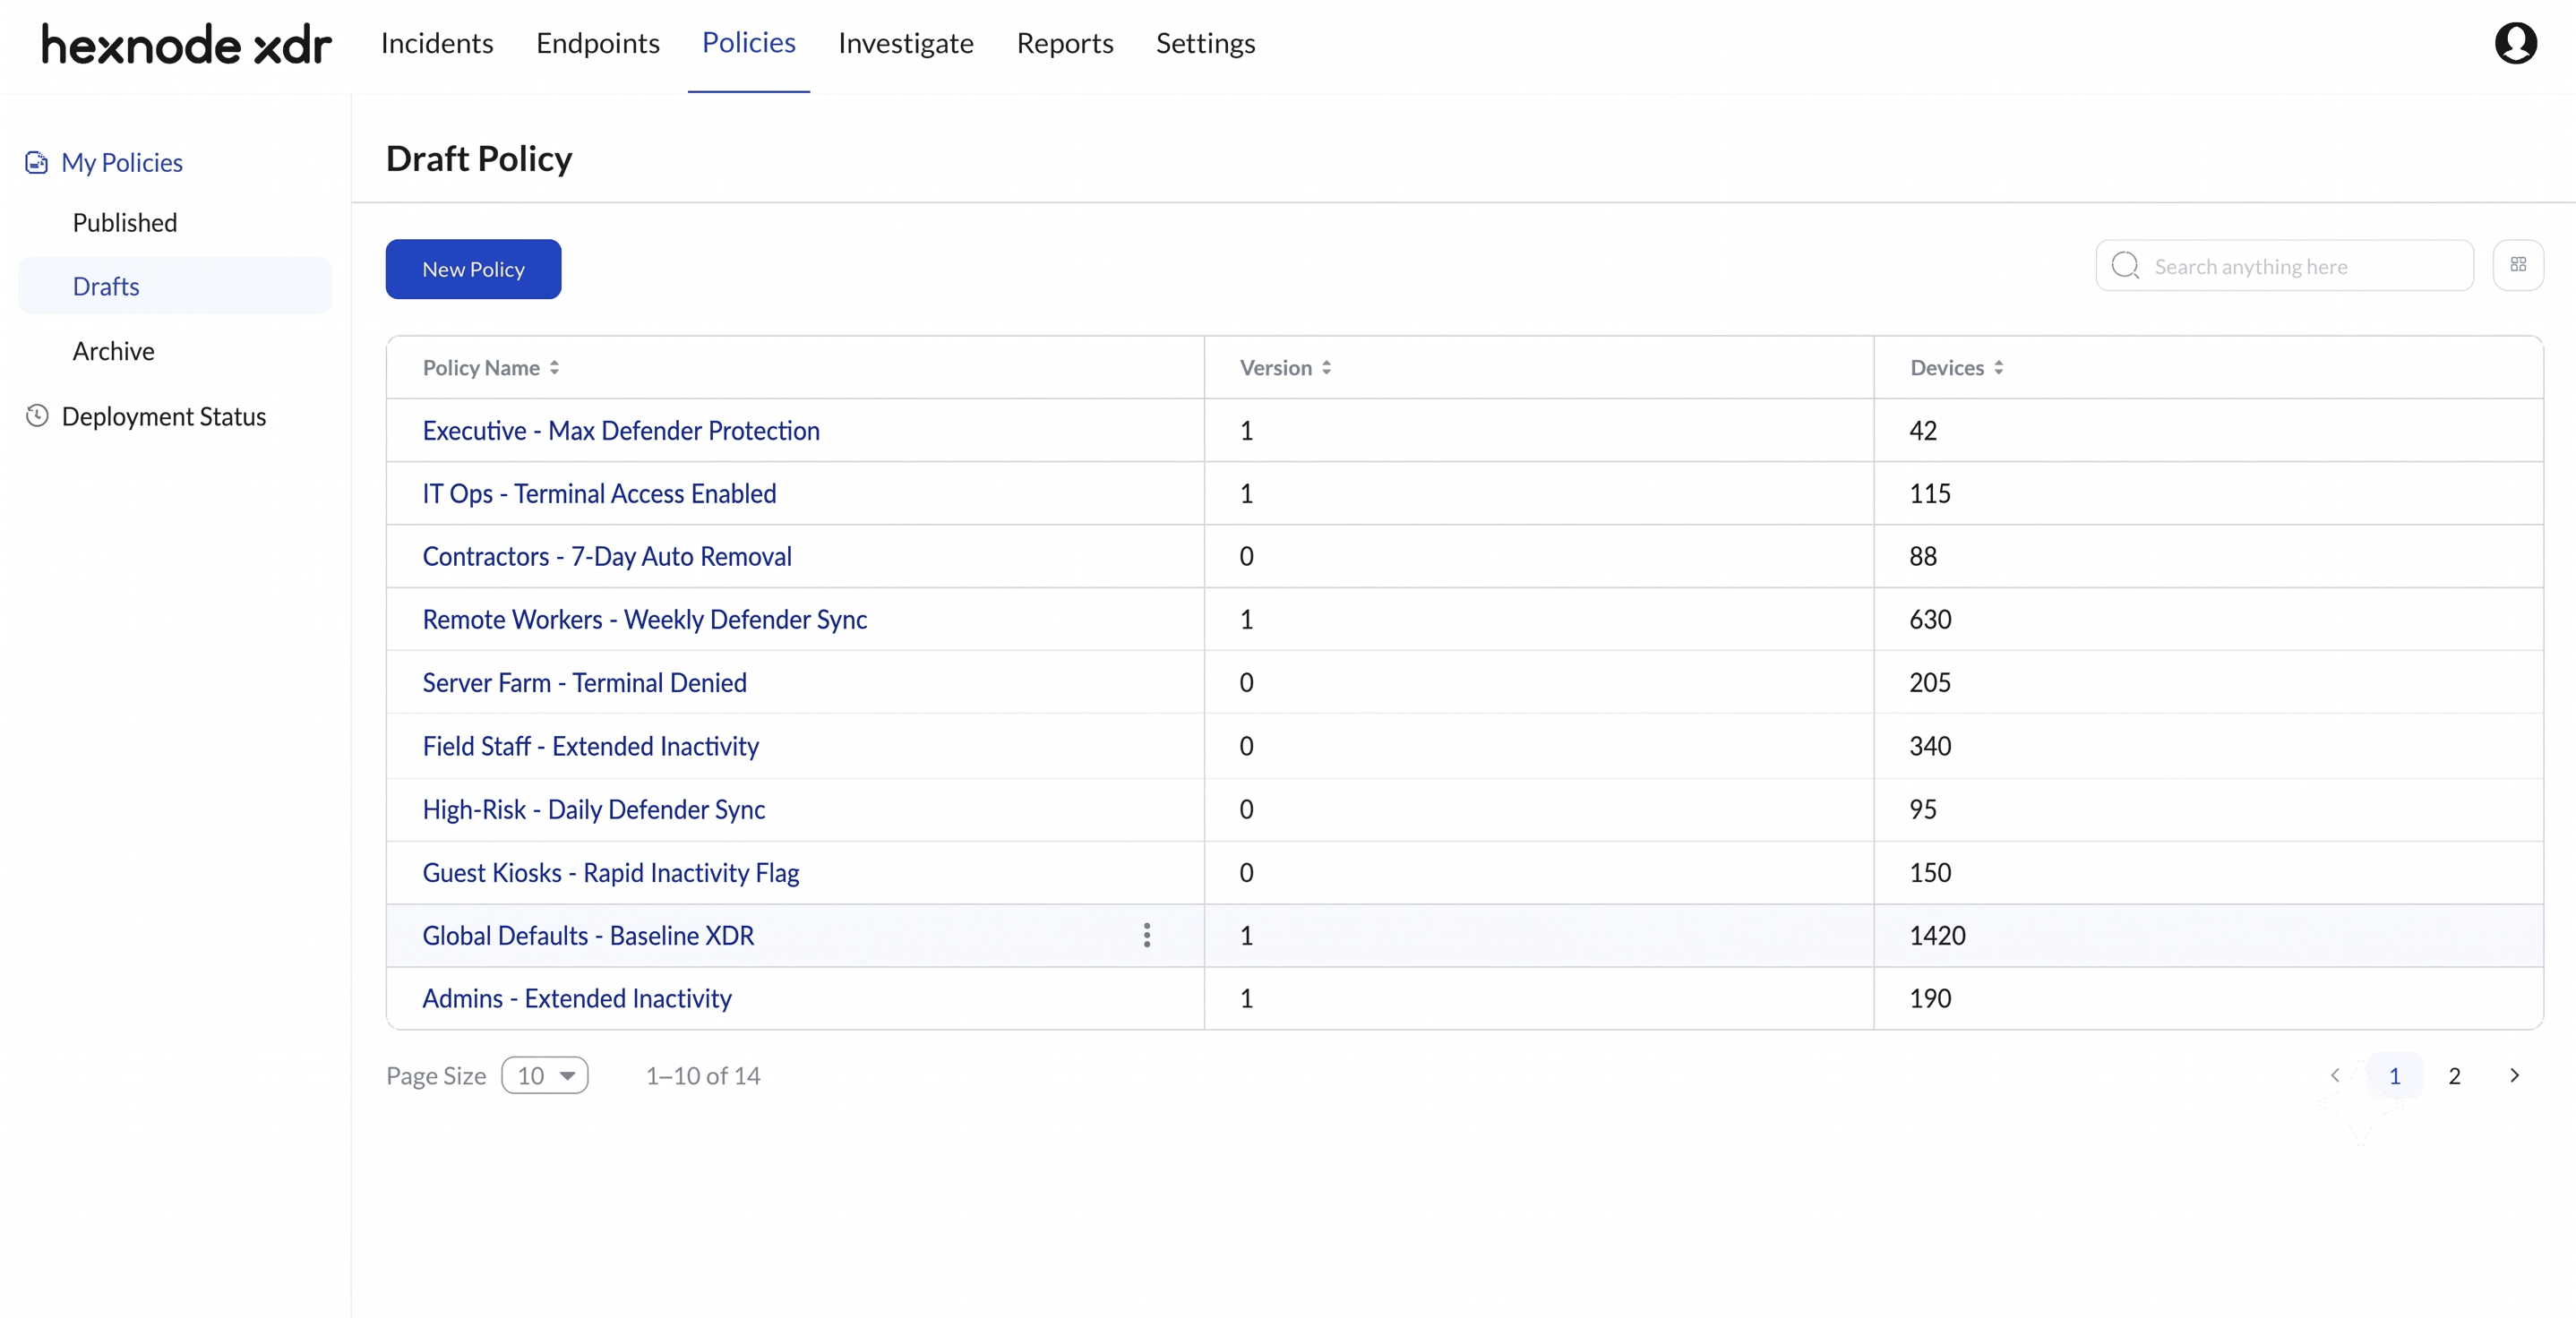
Task: Open three-dot menu for Global Defaults row
Action: [1147, 935]
